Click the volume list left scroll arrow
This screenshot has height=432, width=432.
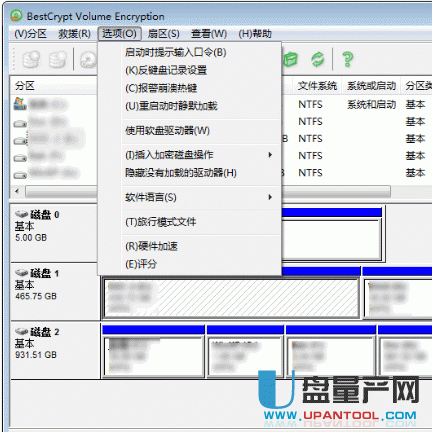click(x=17, y=191)
